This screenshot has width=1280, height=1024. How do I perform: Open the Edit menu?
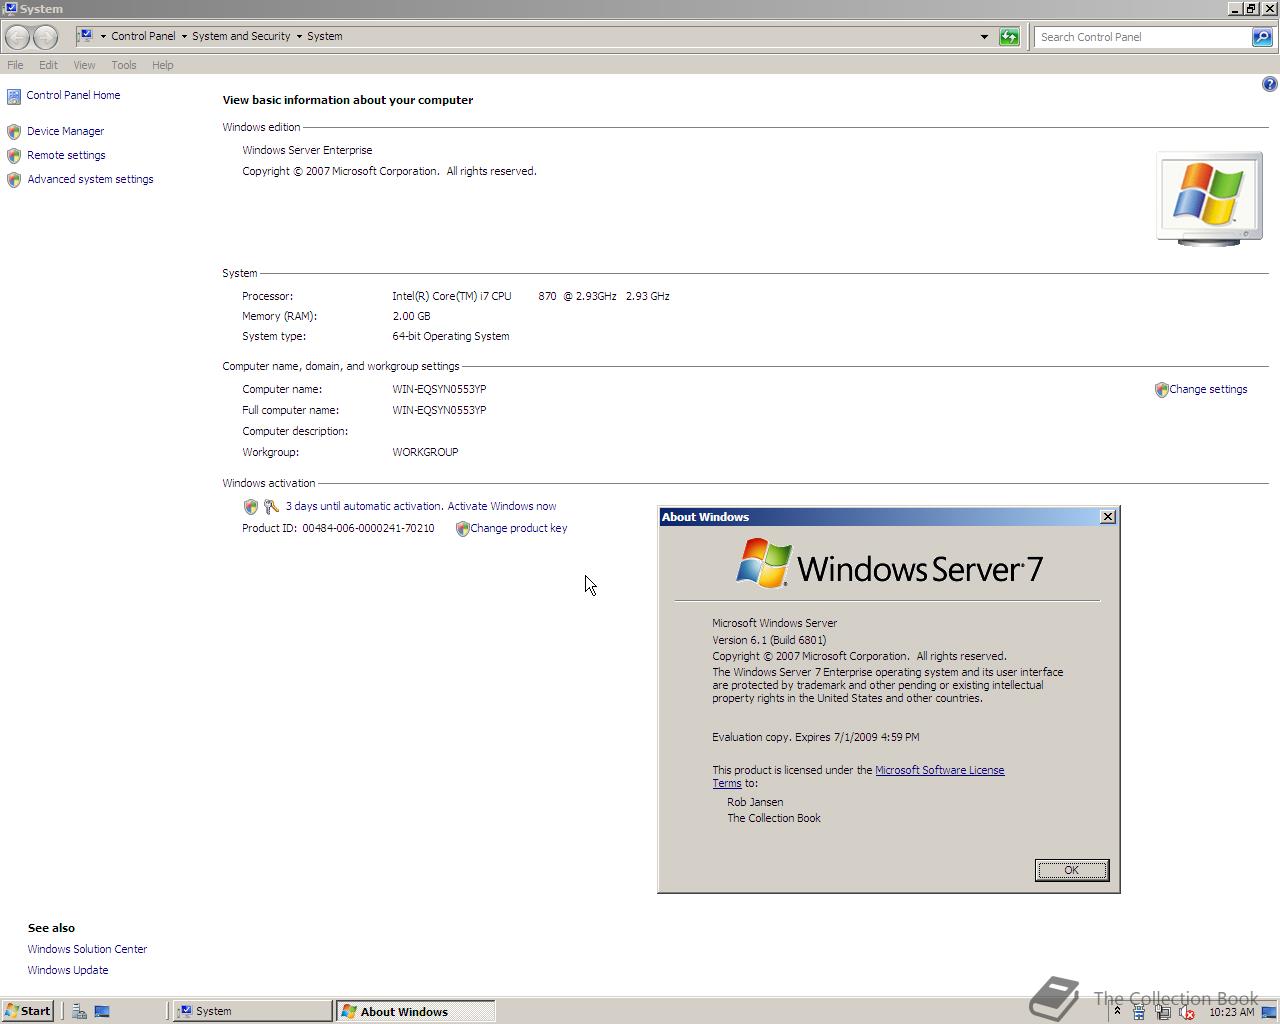48,65
